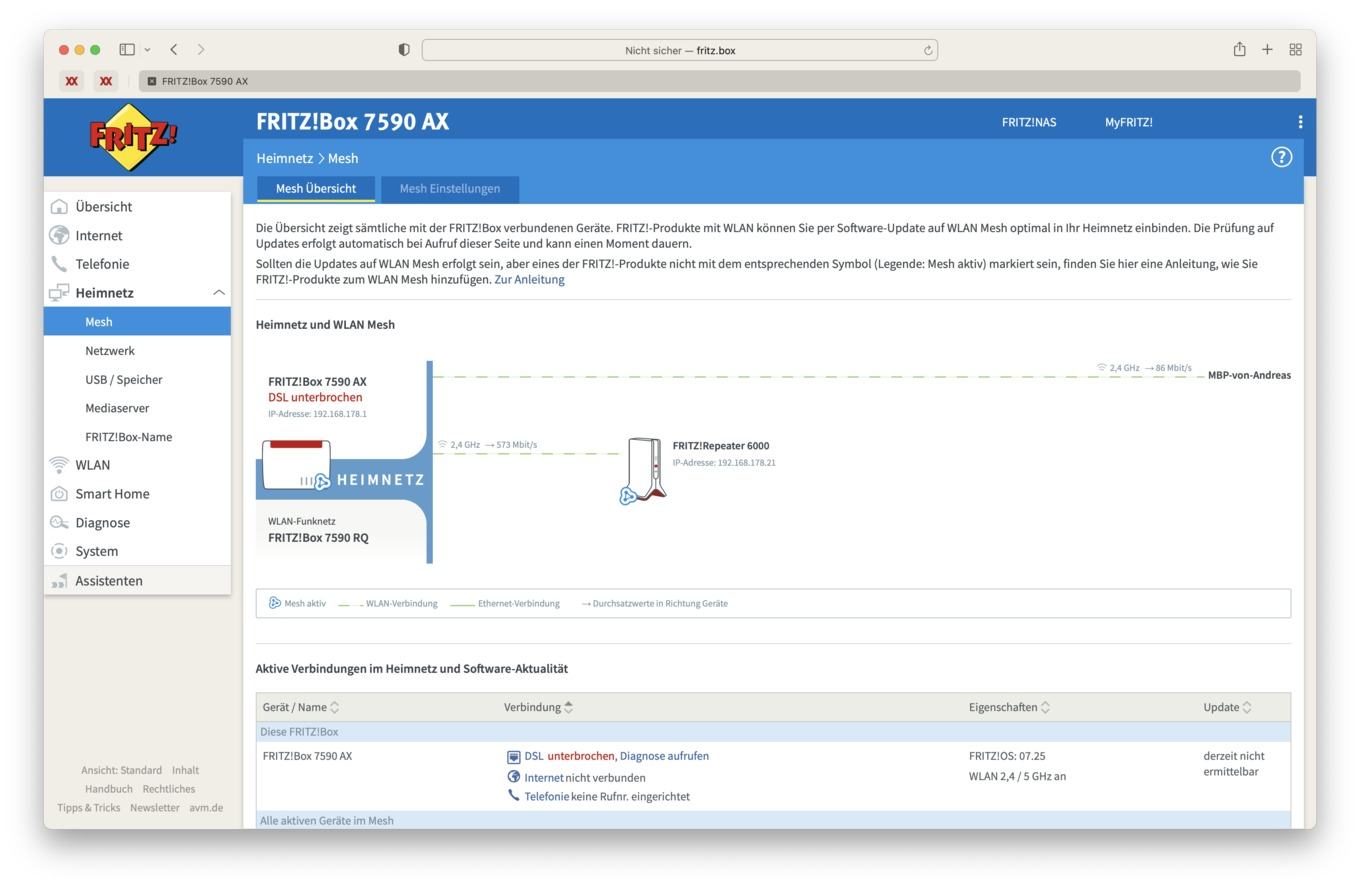Image resolution: width=1360 pixels, height=887 pixels.
Task: Click the first pinned XX tab
Action: click(x=72, y=81)
